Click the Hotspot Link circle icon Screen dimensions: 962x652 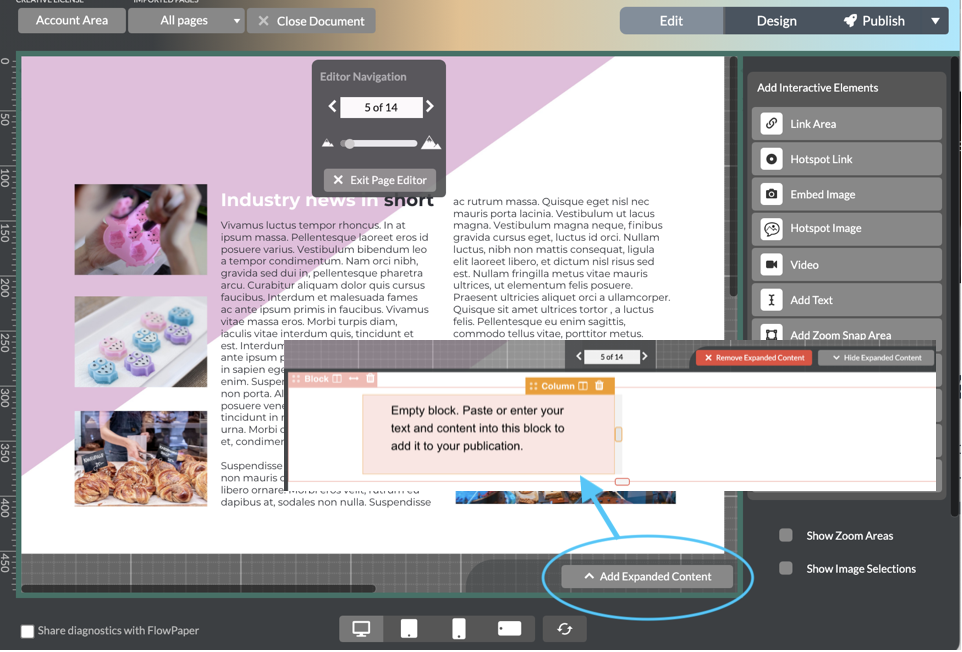point(771,159)
